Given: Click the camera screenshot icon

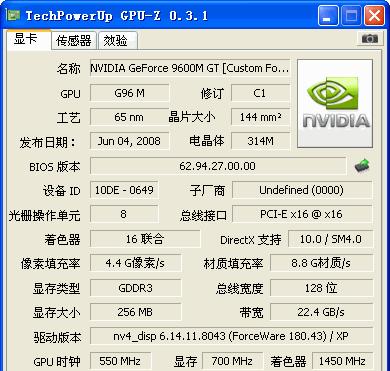Looking at the screenshot, I should click(369, 39).
